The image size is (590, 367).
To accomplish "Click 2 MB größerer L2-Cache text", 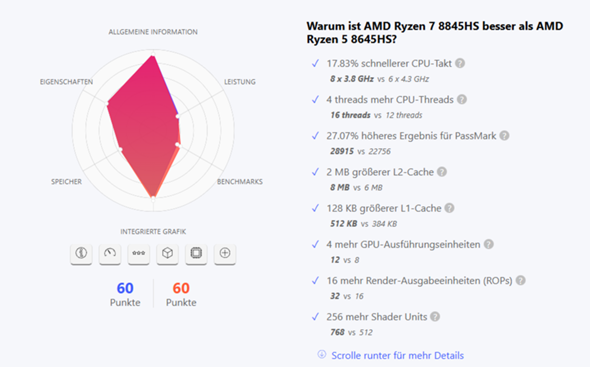I will pos(380,172).
